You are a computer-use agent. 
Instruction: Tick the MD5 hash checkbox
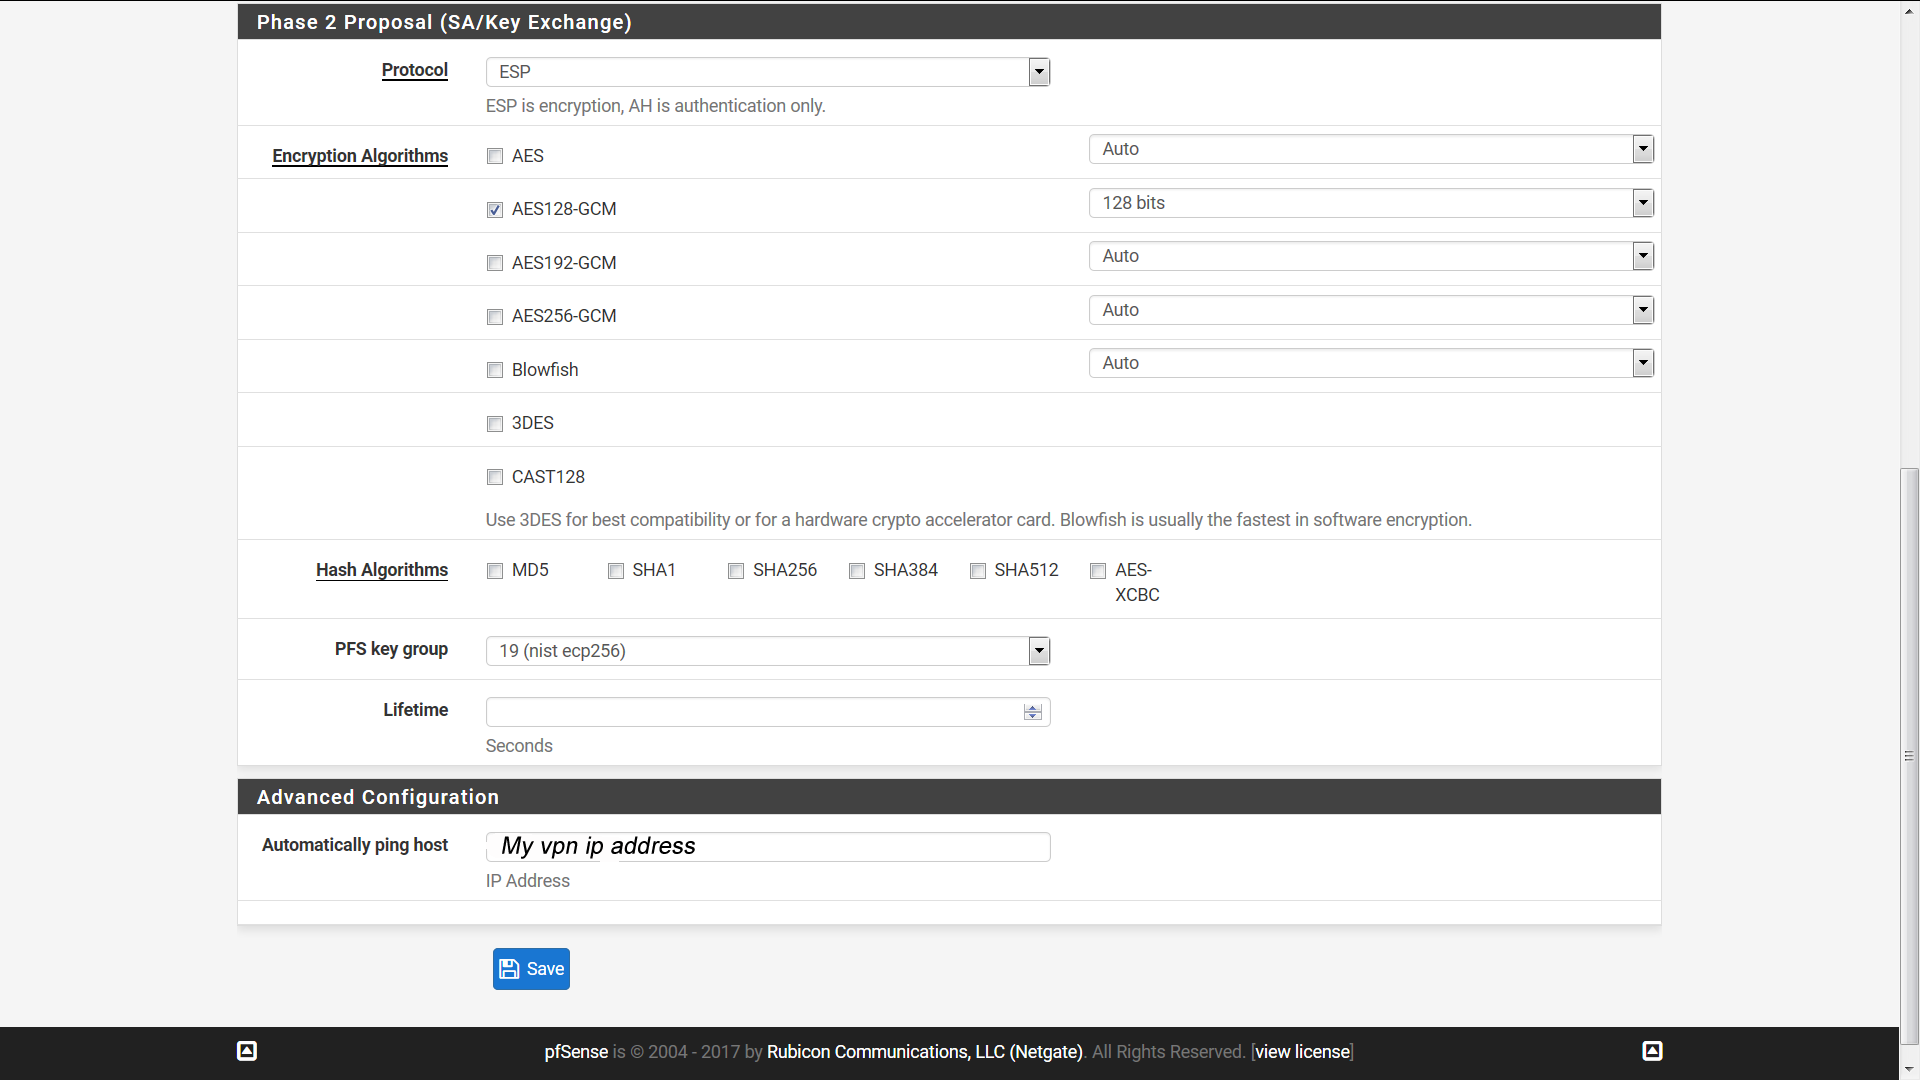coord(495,571)
